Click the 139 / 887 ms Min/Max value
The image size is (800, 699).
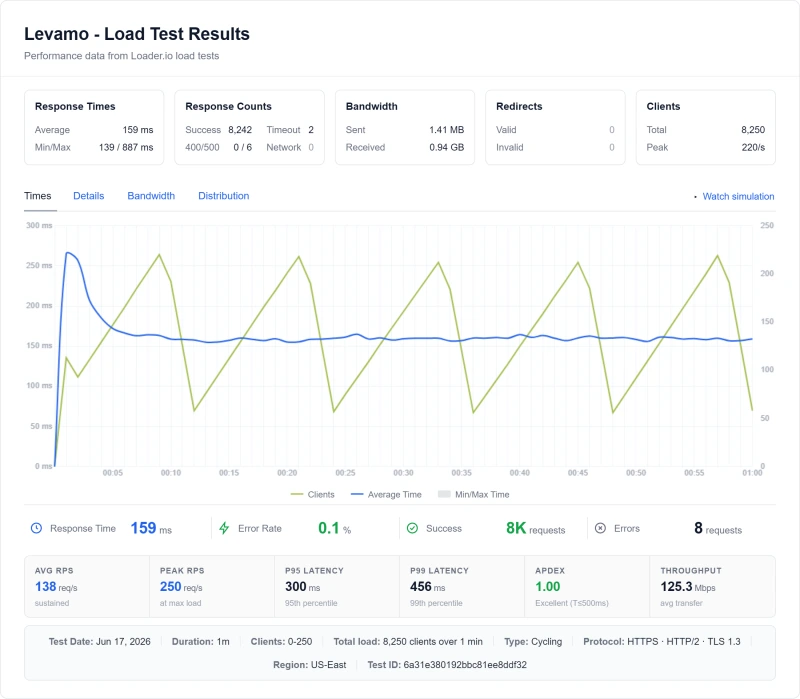[x=126, y=147]
